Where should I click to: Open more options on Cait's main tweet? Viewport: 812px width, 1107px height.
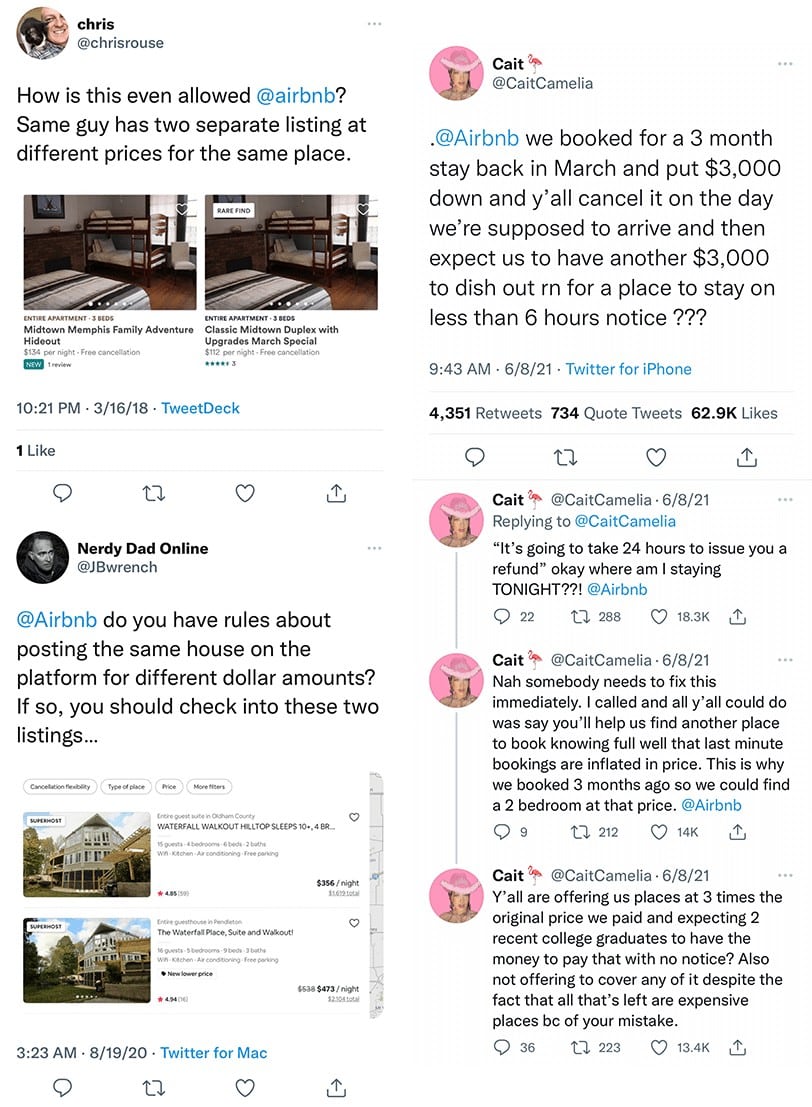(x=785, y=64)
